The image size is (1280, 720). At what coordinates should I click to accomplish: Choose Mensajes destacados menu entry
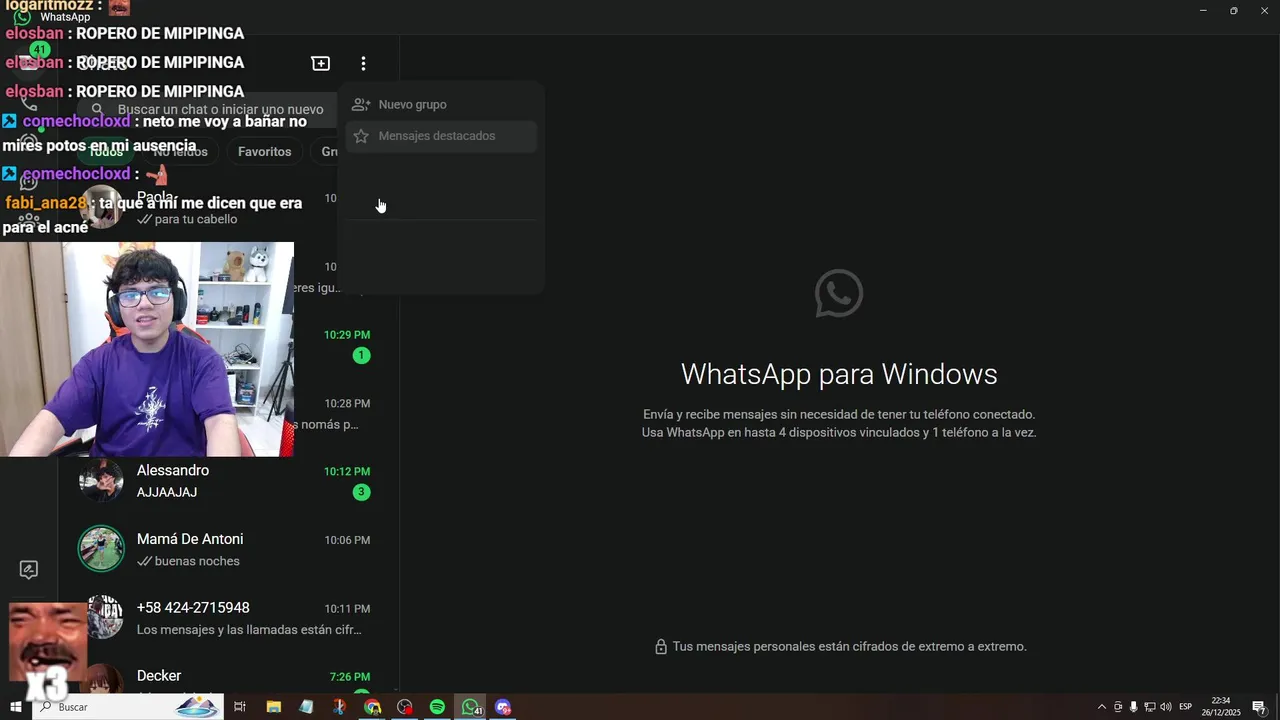pos(441,136)
